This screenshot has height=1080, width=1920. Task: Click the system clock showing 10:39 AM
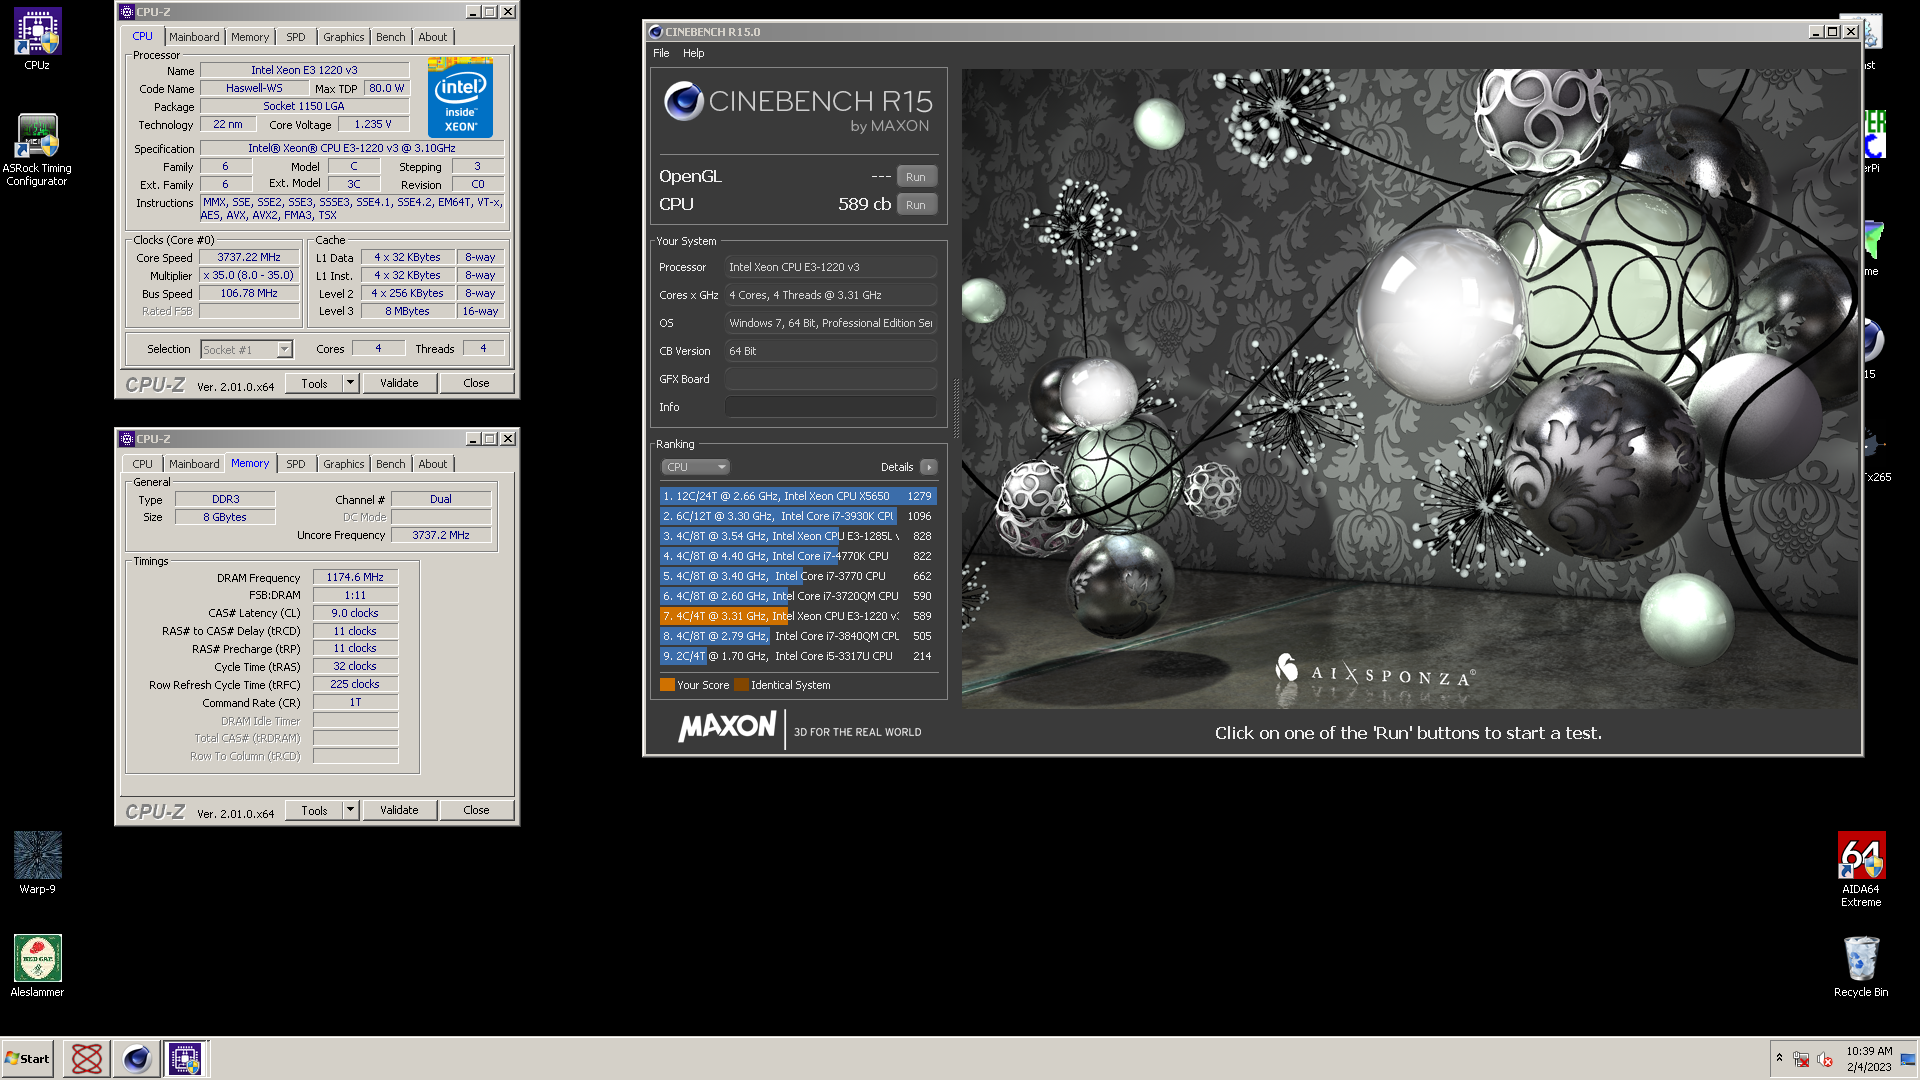pos(1868,1058)
